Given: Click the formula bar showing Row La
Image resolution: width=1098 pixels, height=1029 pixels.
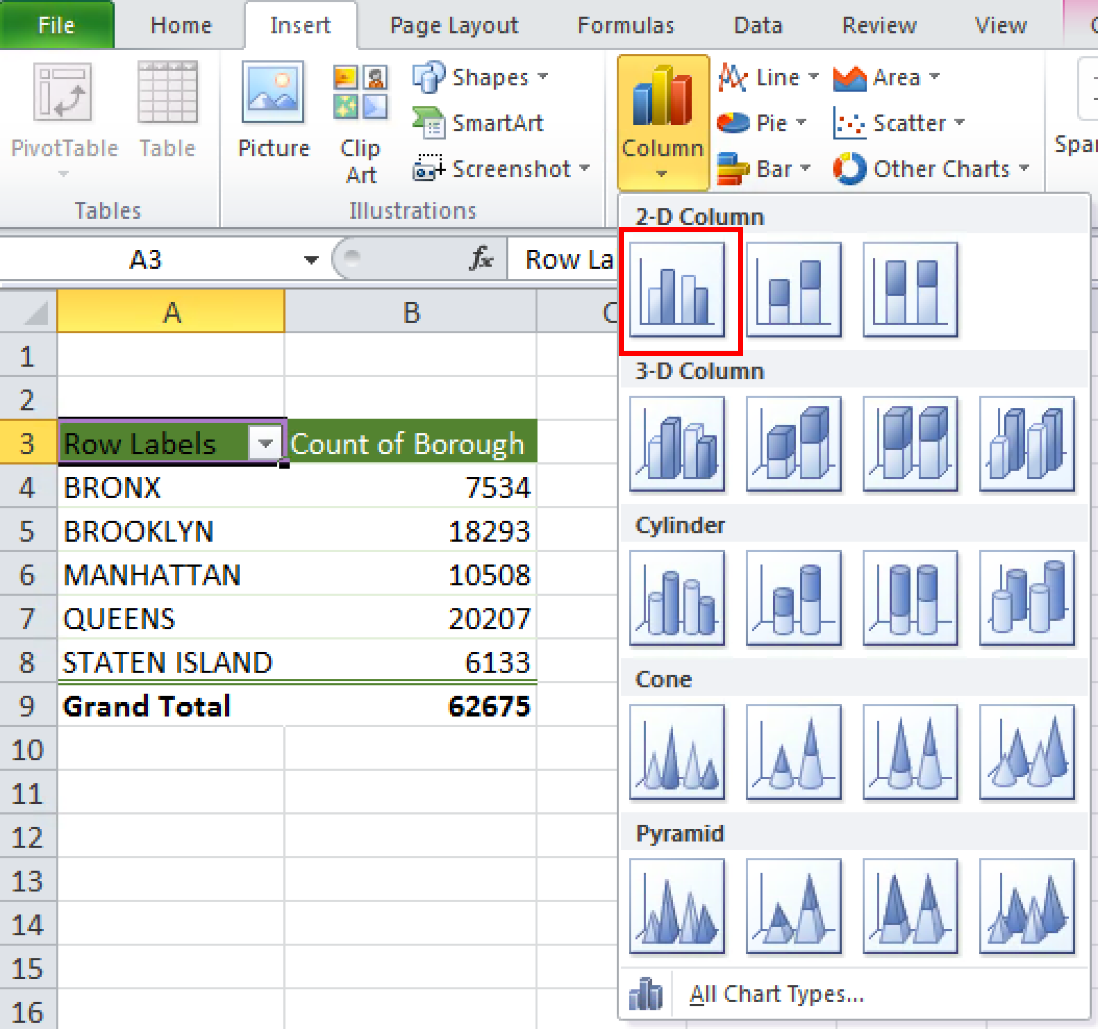Looking at the screenshot, I should coord(562,260).
